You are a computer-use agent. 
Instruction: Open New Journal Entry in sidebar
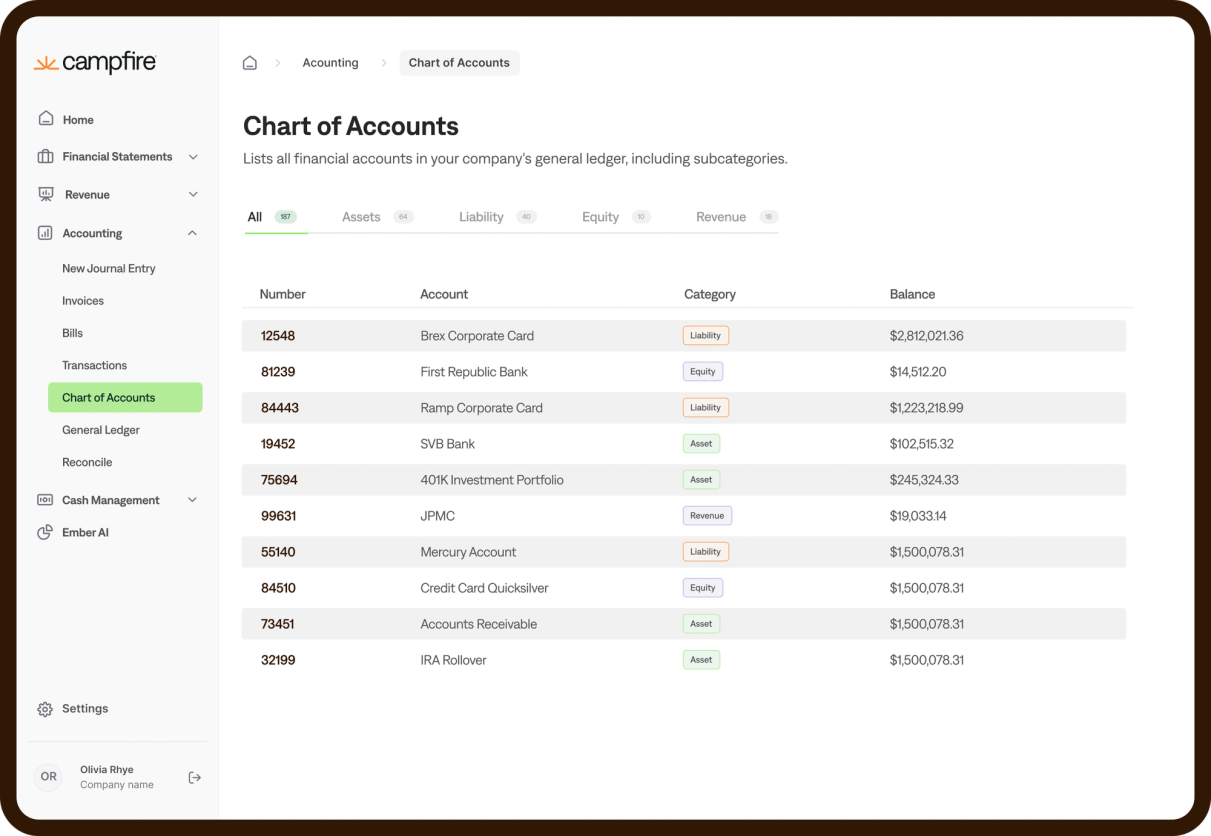108,268
